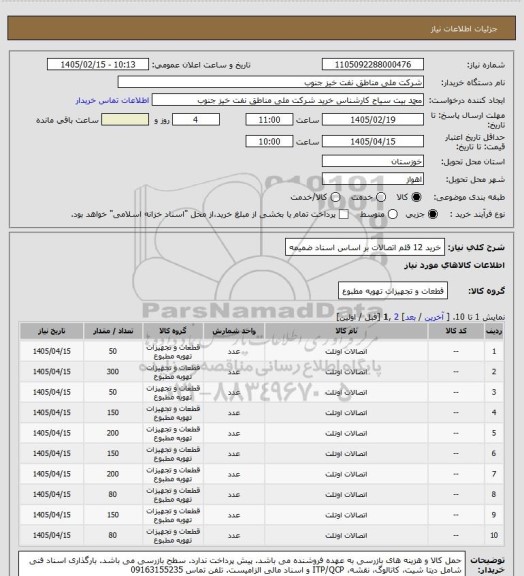
Task: Click goods group cell in row 10
Action: pyautogui.click(x=173, y=536)
